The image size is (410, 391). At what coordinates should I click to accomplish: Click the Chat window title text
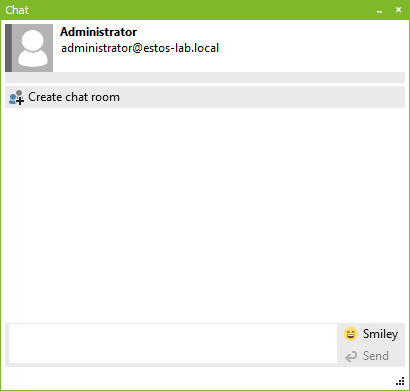click(x=17, y=10)
